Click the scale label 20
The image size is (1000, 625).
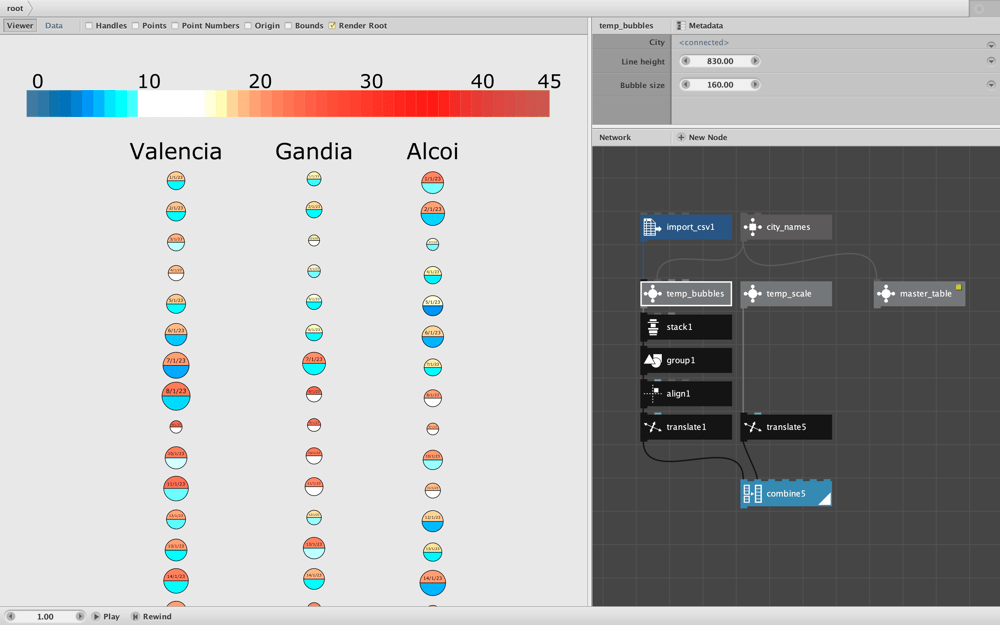coord(260,82)
